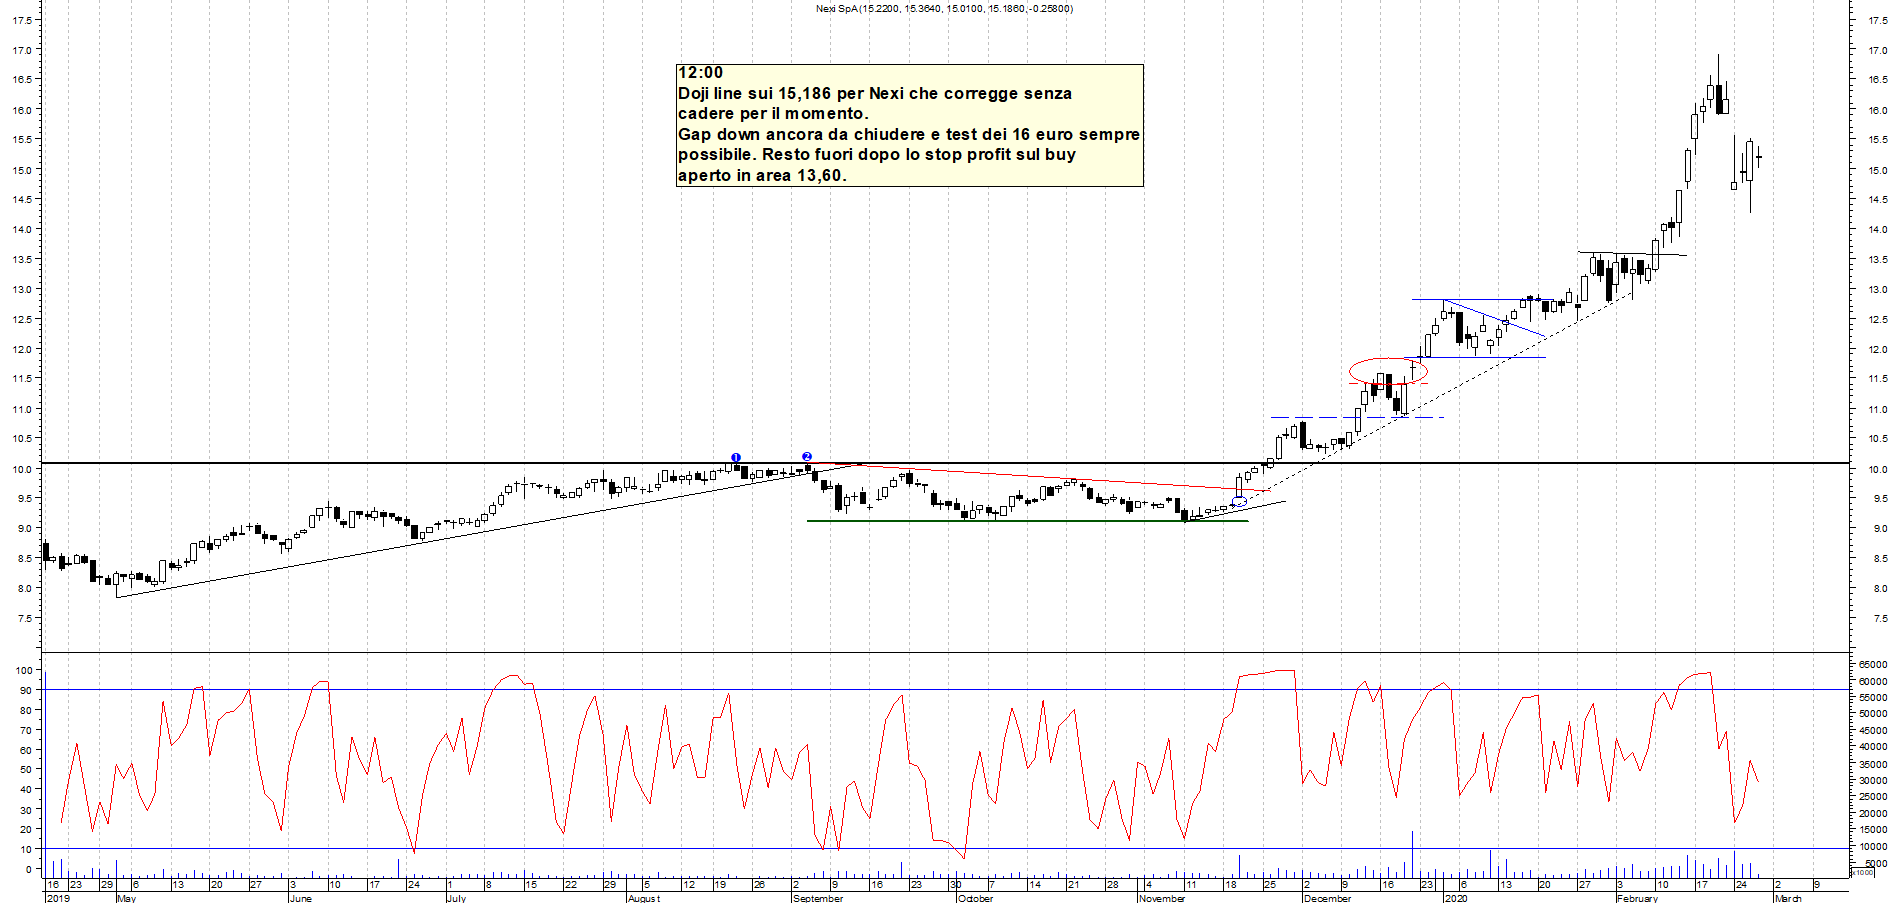Click the 50000 value on volume scale
This screenshot has width=1890, height=903.
pos(1873,714)
